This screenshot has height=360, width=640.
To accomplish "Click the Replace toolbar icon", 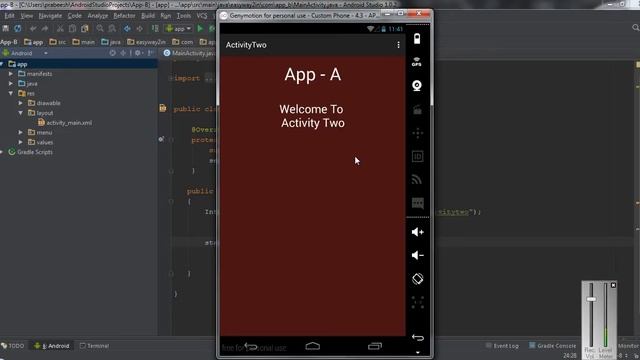I will (112, 29).
